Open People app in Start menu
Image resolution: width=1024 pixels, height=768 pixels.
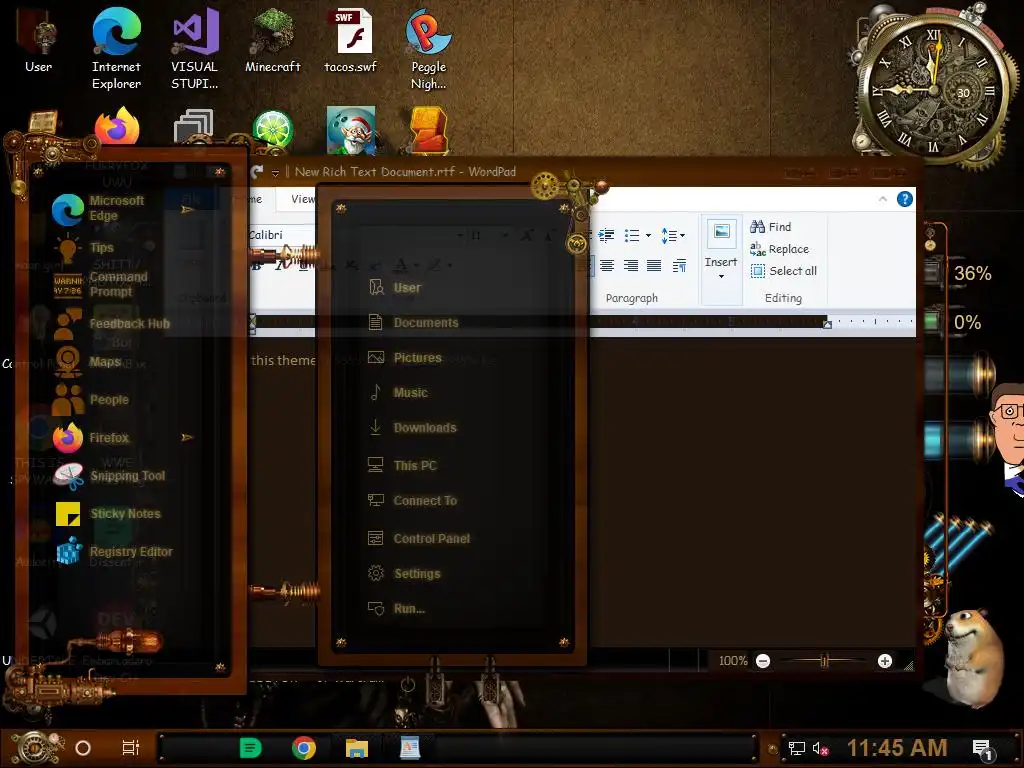(x=91, y=400)
